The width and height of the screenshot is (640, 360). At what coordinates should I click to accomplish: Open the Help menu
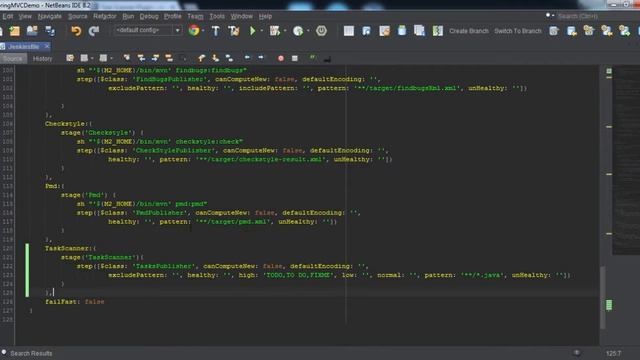pos(265,16)
